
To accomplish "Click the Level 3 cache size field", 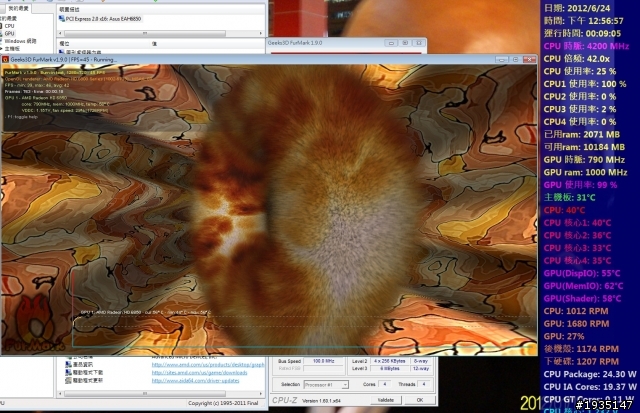I will (x=389, y=369).
